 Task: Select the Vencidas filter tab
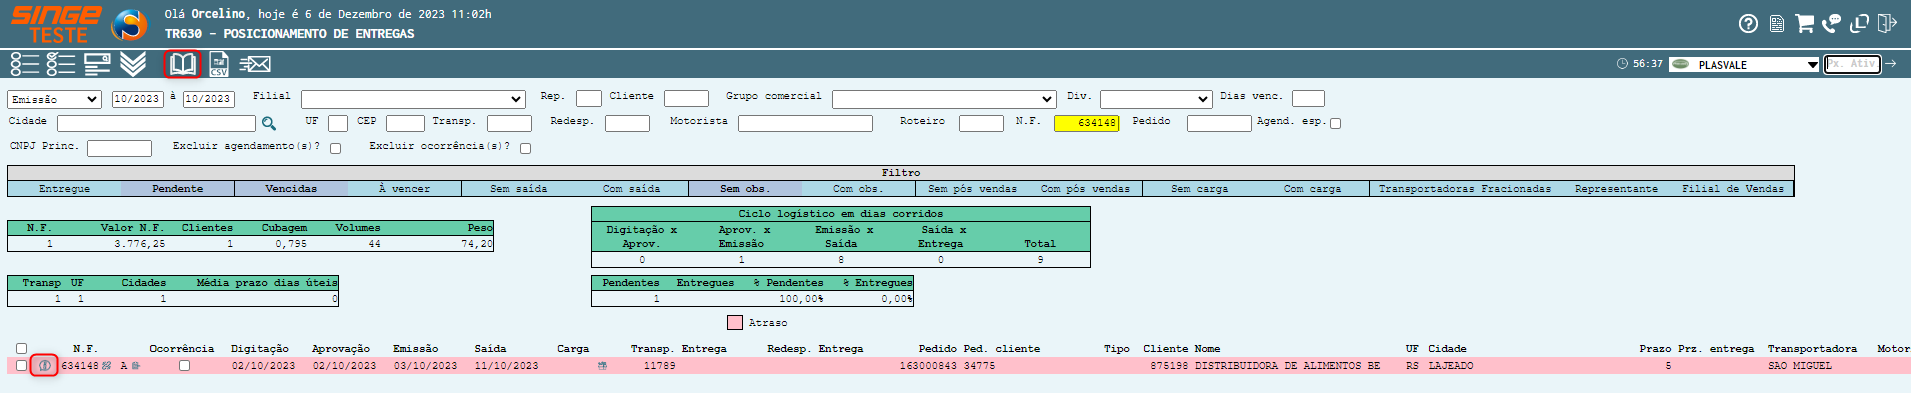point(291,189)
